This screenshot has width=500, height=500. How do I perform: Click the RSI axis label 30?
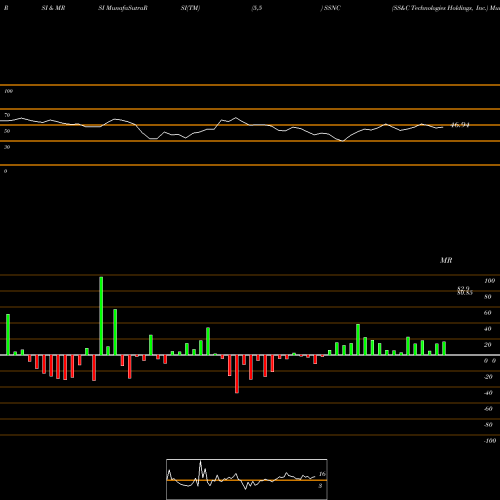(x=7, y=147)
